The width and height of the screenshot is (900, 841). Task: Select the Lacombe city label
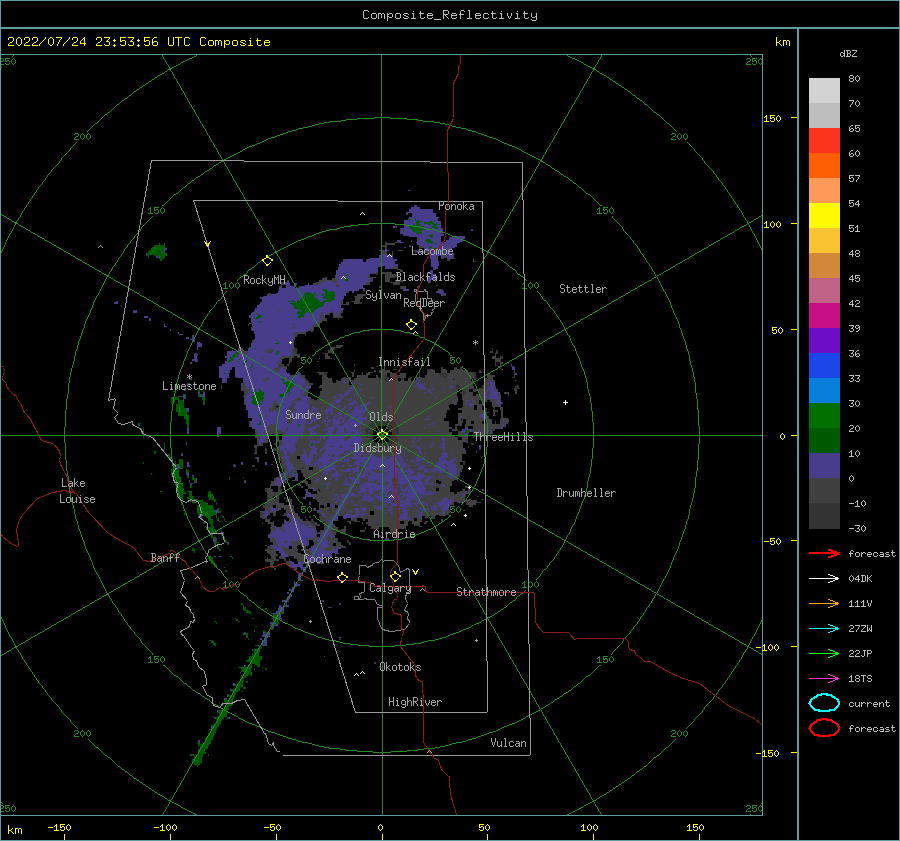[x=432, y=251]
